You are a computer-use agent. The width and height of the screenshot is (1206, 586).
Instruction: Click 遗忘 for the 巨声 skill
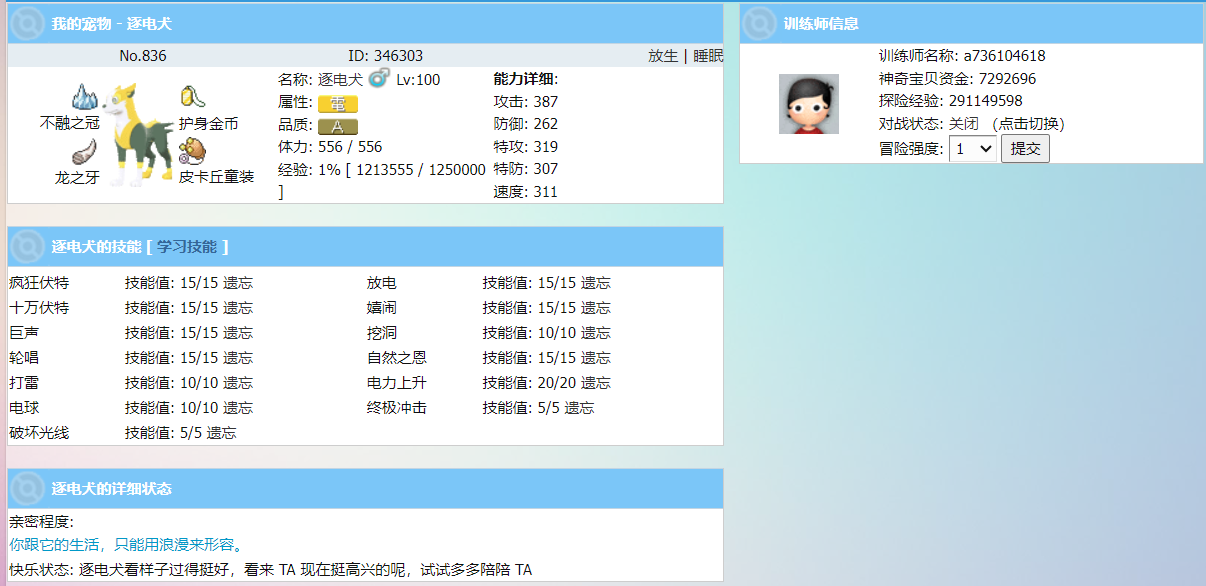pos(238,333)
